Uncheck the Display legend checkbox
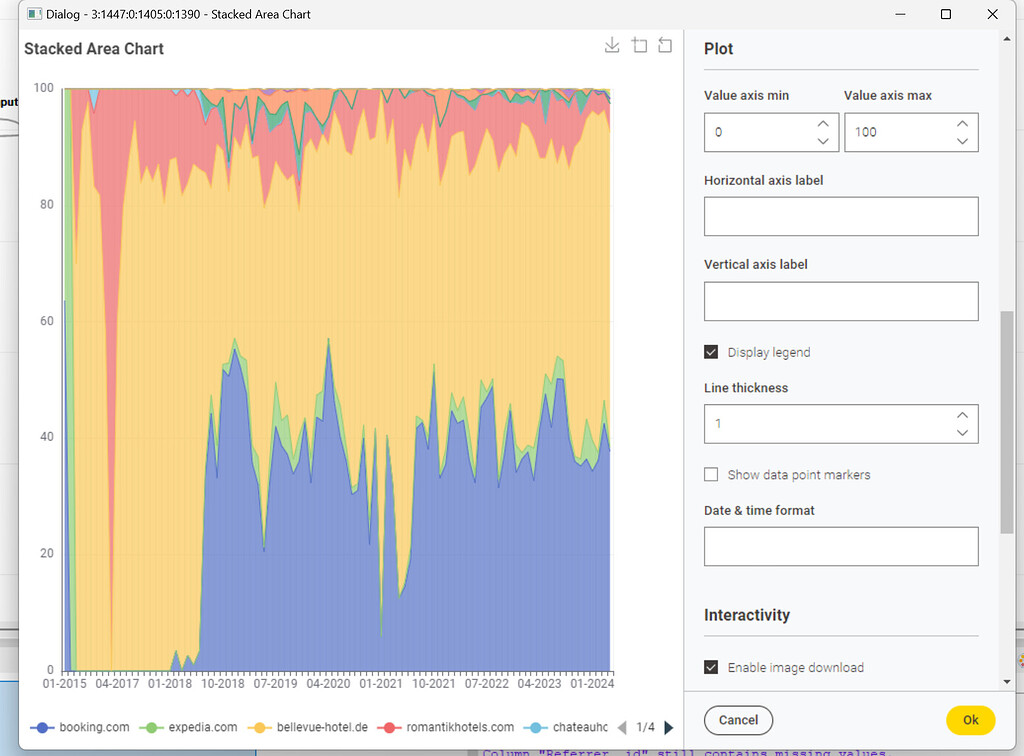This screenshot has height=756, width=1024. coord(711,352)
